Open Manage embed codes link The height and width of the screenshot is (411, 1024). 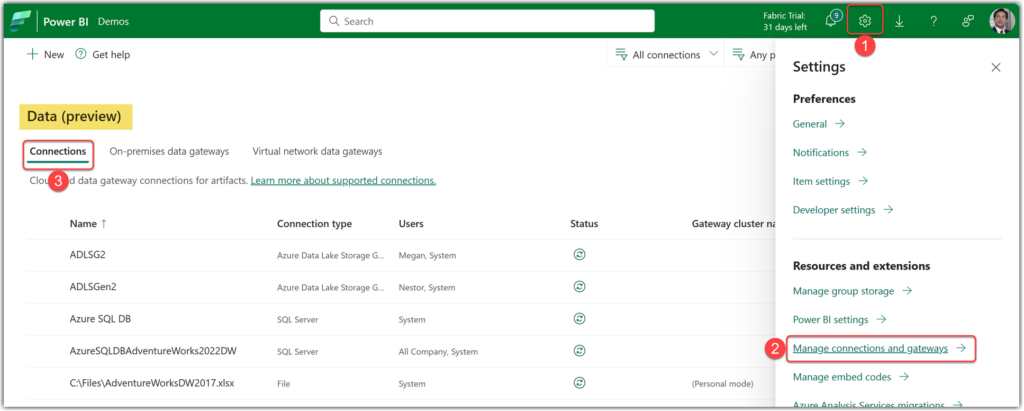[851, 377]
